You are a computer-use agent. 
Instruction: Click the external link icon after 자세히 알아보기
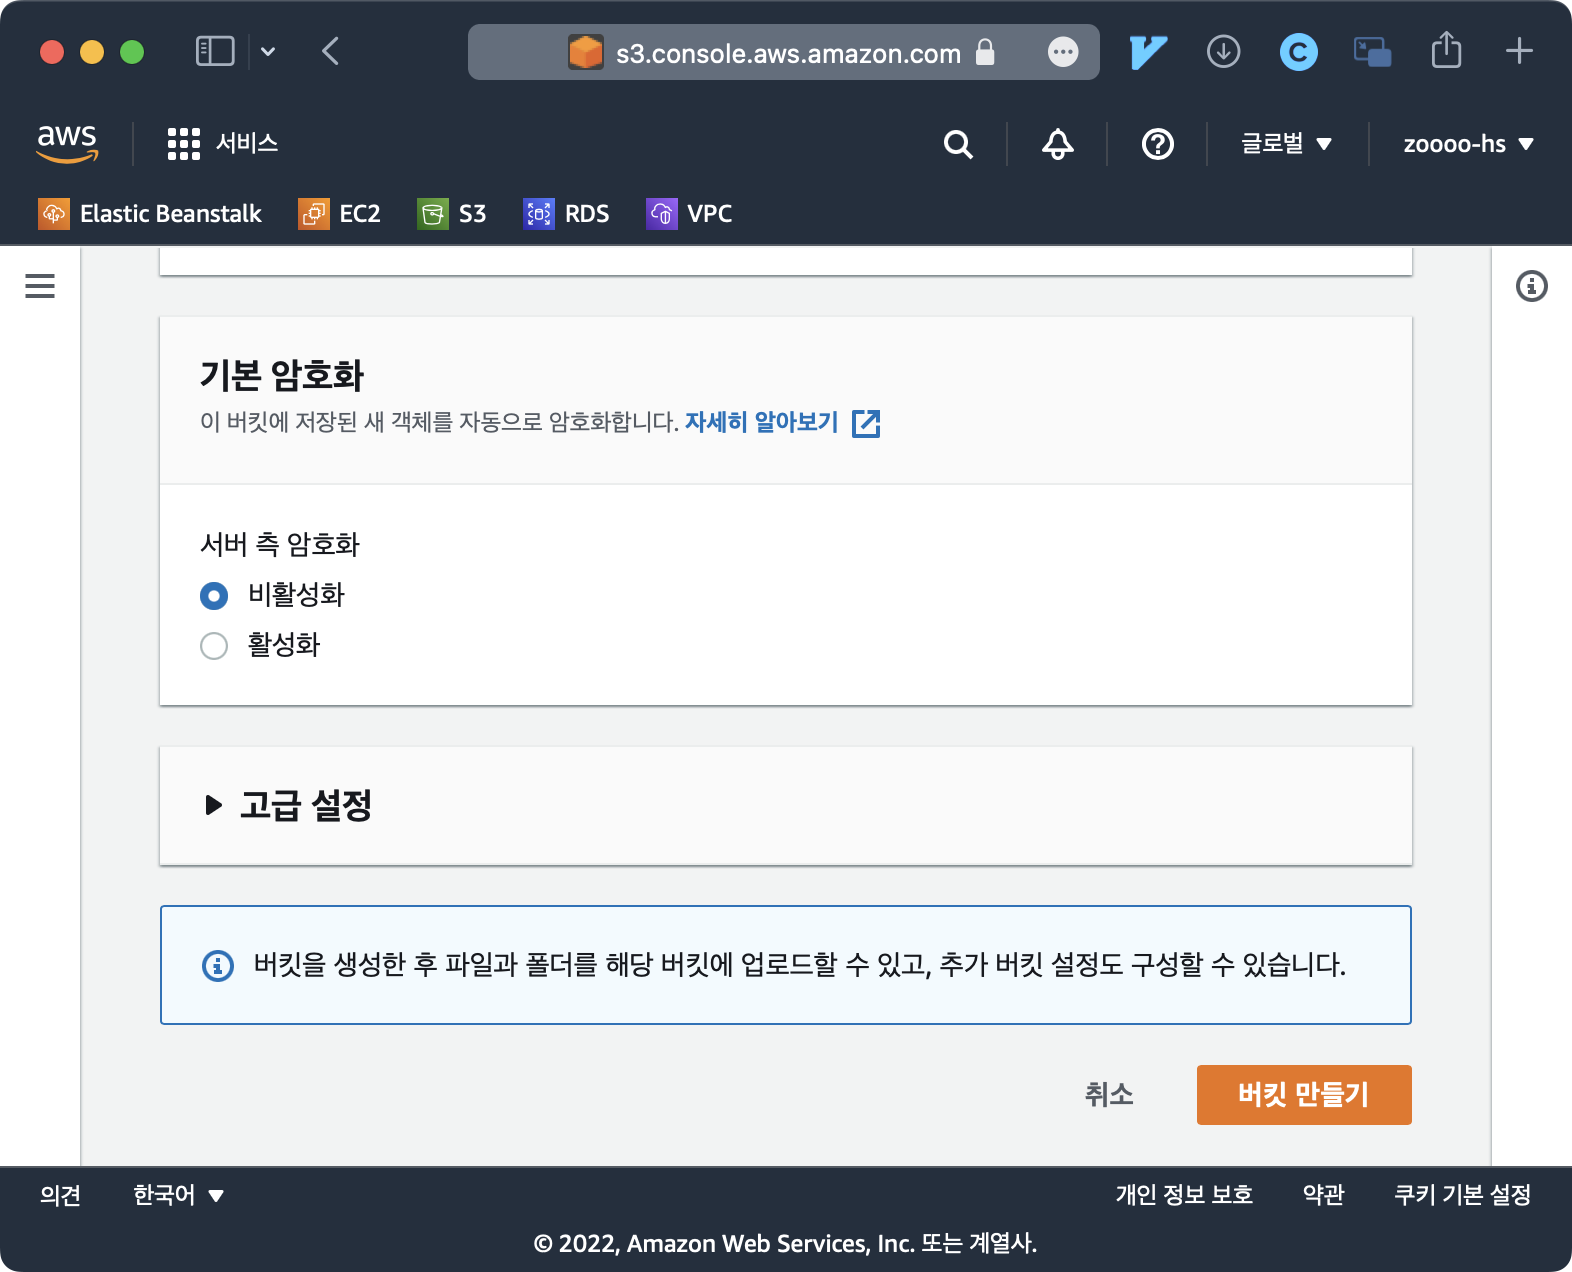(866, 423)
